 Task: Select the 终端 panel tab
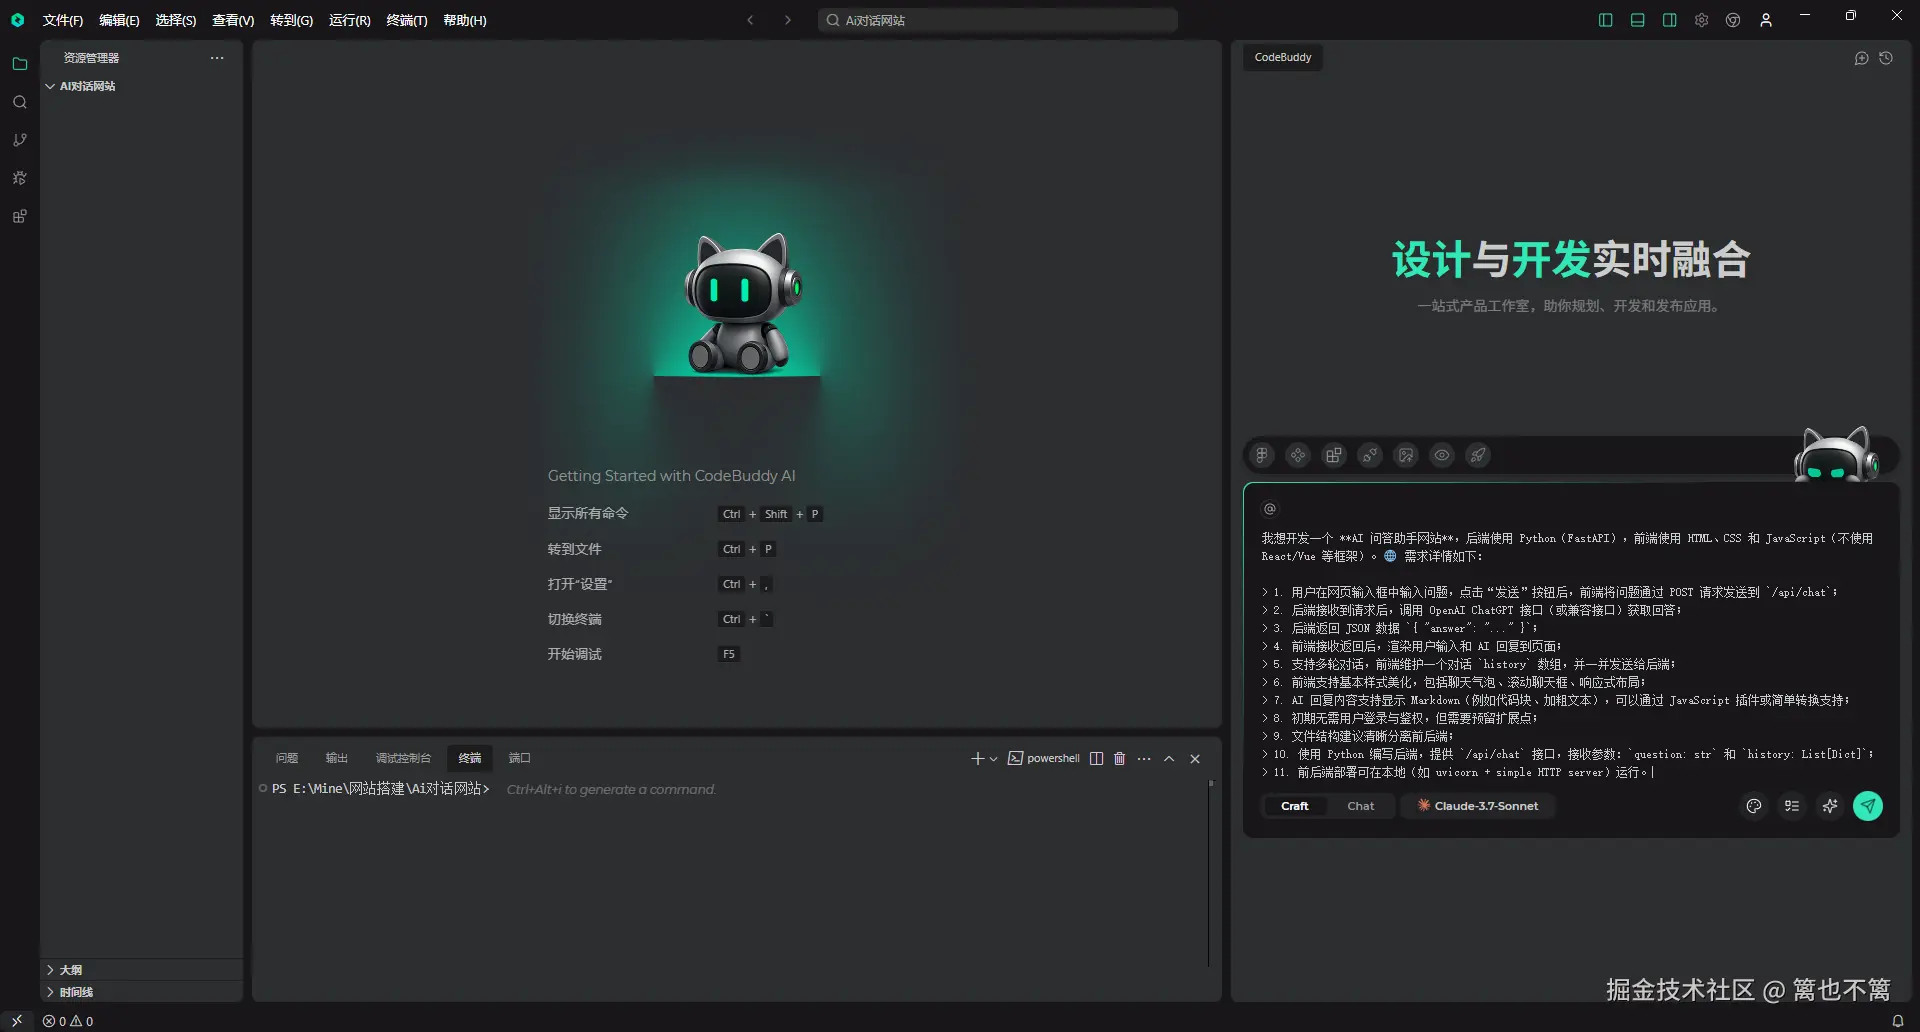click(x=470, y=758)
